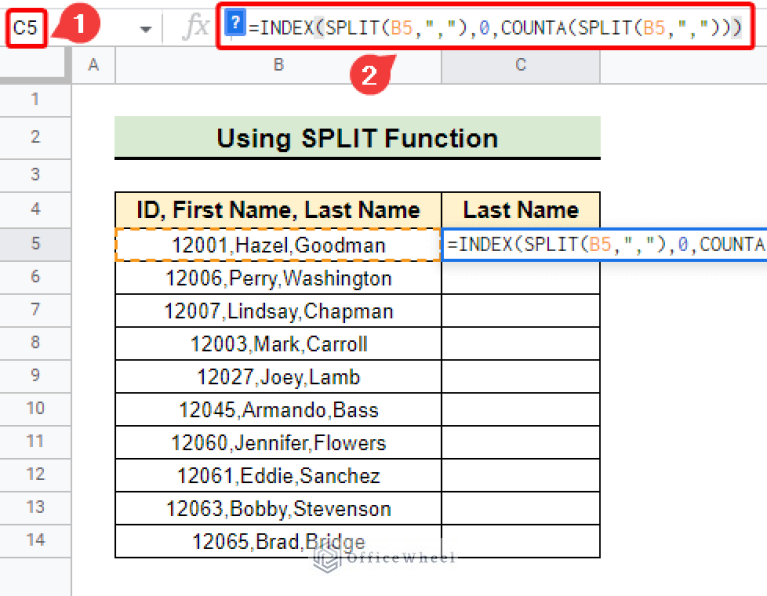Screen dimensions: 767x596
Task: Click empty Last Name cell beside Brad,Bridge
Action: coord(520,541)
